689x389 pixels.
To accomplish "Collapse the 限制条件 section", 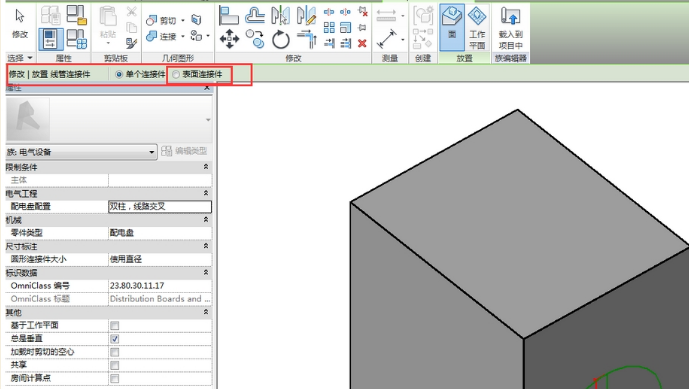I will point(206,167).
